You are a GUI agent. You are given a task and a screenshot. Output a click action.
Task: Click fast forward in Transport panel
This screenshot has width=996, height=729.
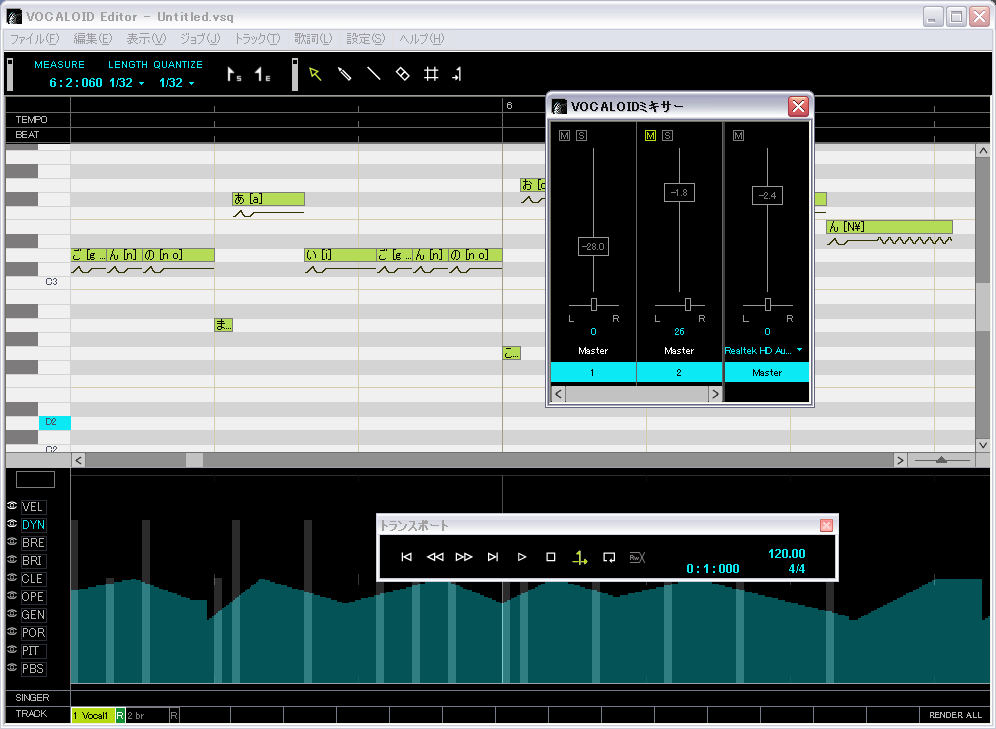coord(464,557)
